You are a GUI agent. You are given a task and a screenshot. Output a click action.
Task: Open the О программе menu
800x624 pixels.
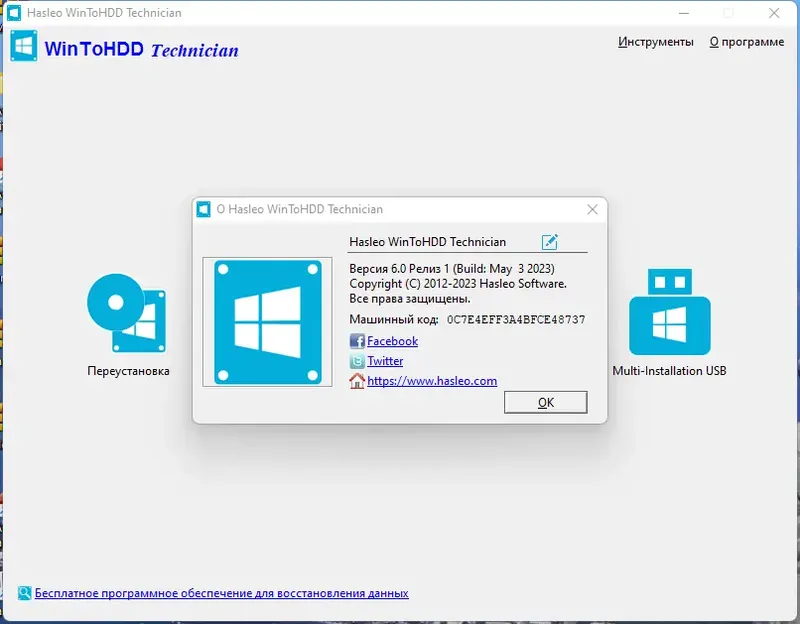pos(746,42)
